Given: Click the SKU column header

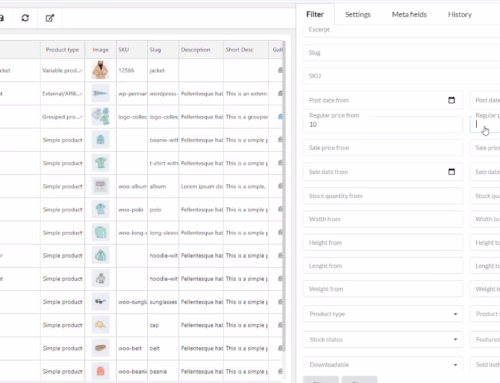Looking at the screenshot, I should click(x=132, y=50).
